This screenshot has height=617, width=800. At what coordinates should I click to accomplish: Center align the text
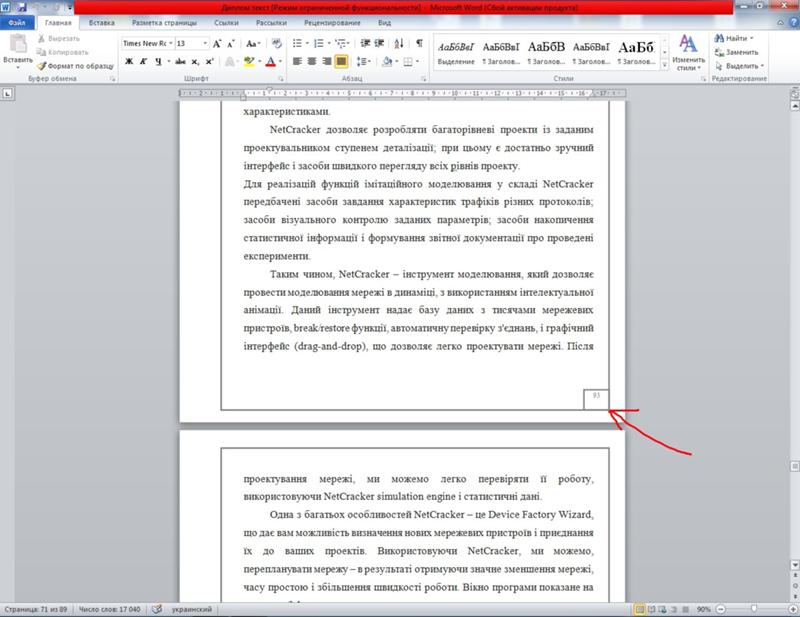pos(312,62)
